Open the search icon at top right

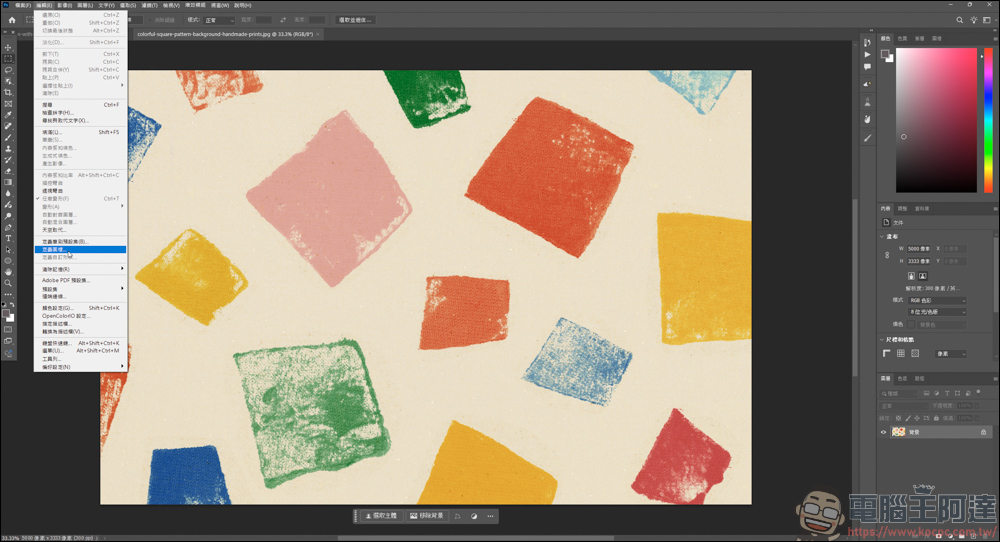pyautogui.click(x=960, y=20)
